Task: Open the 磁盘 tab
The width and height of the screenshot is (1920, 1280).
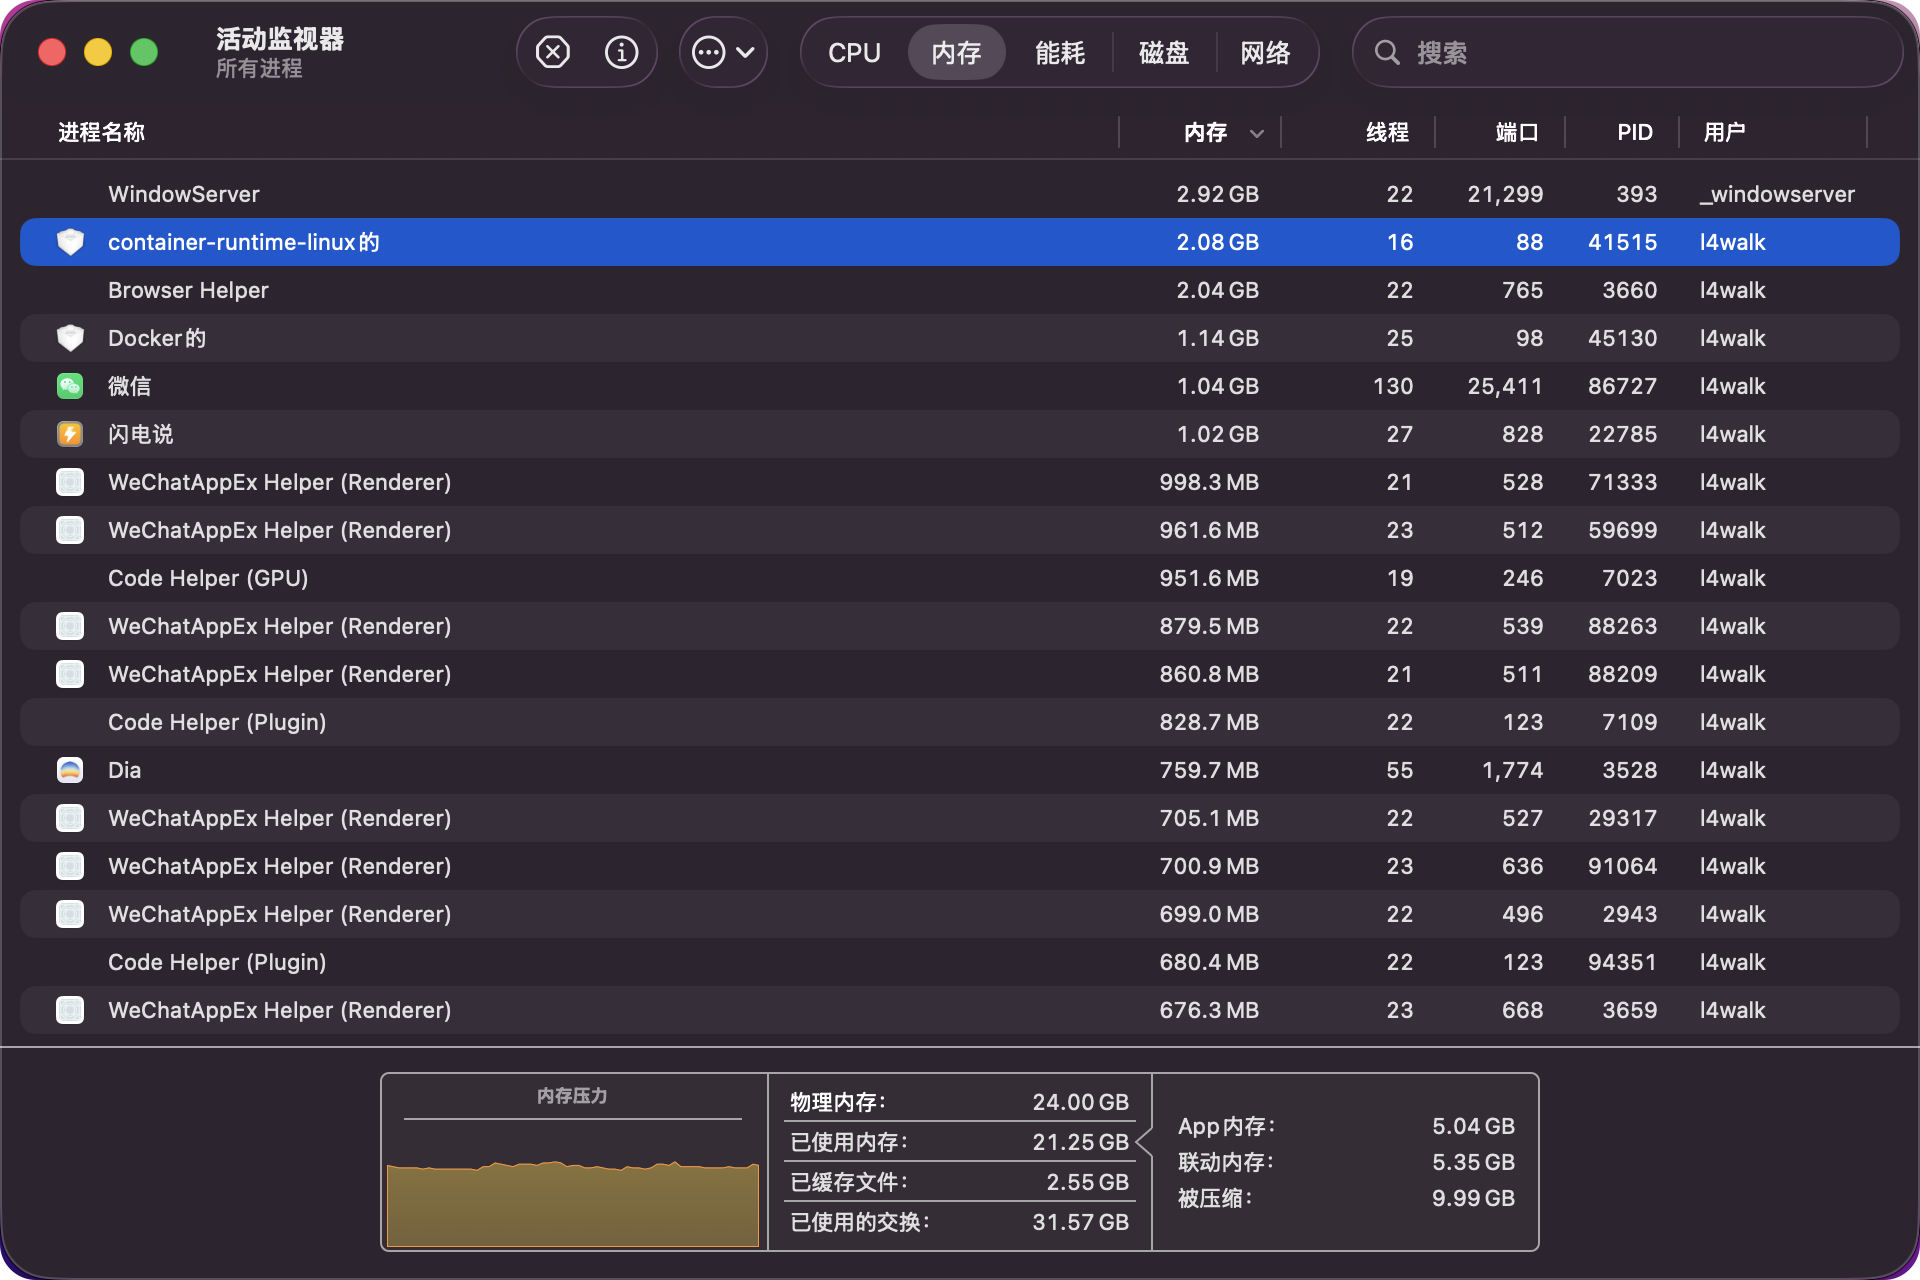Action: coord(1164,52)
